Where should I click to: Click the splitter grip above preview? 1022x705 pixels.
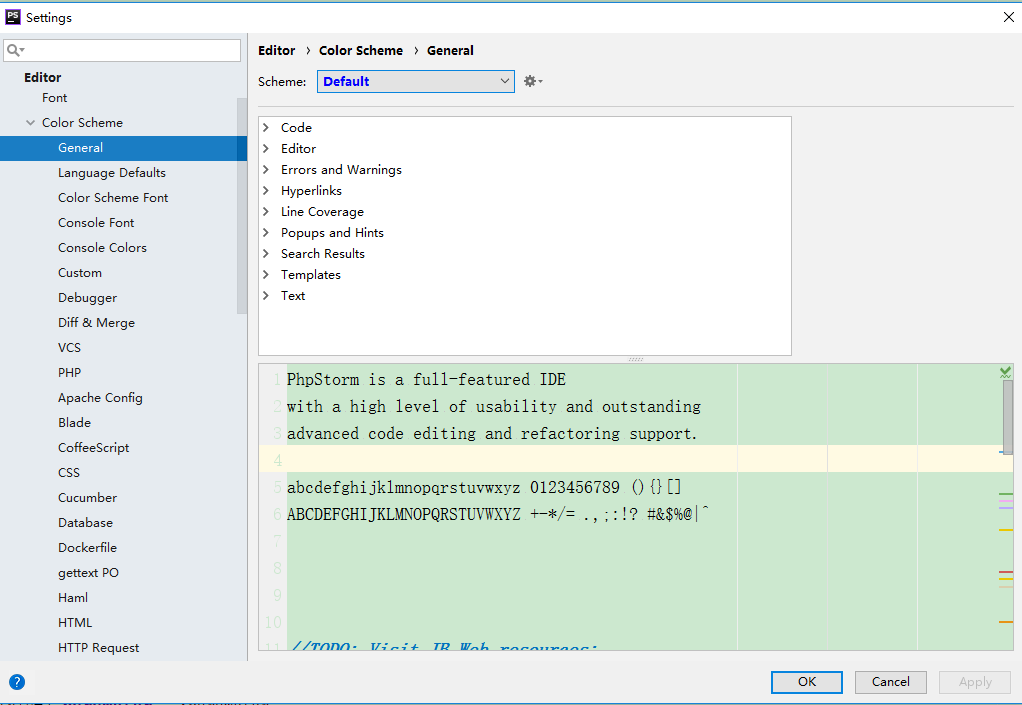point(635,359)
